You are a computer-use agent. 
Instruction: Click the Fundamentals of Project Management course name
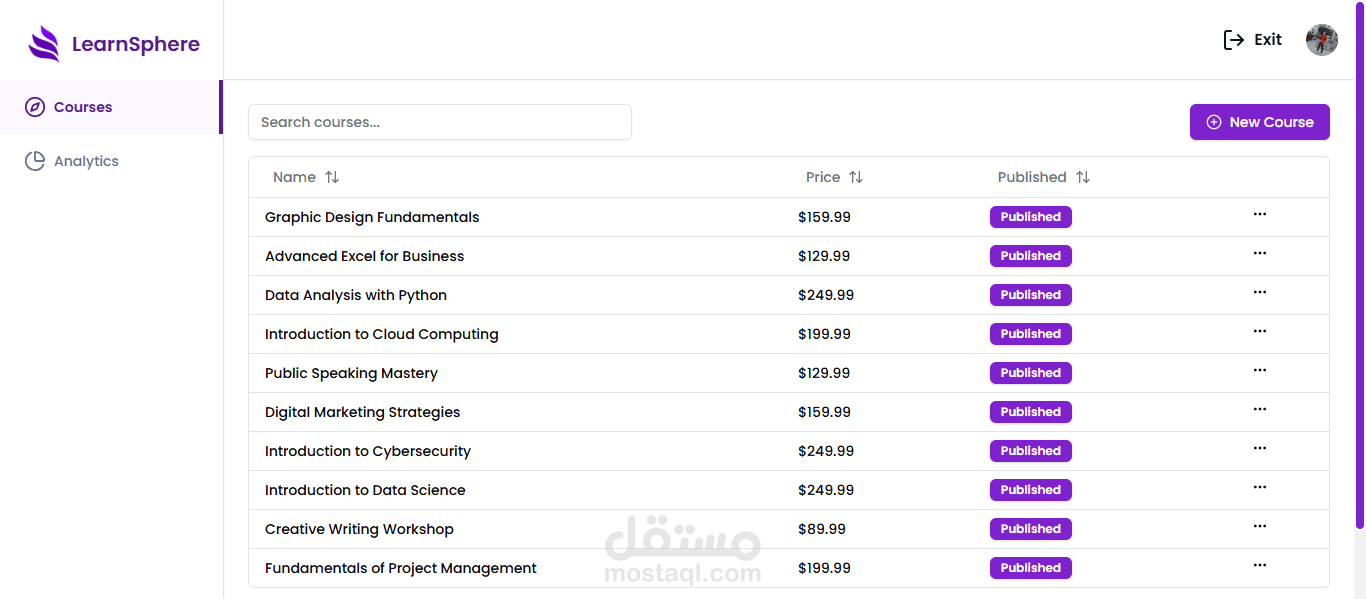pos(400,568)
